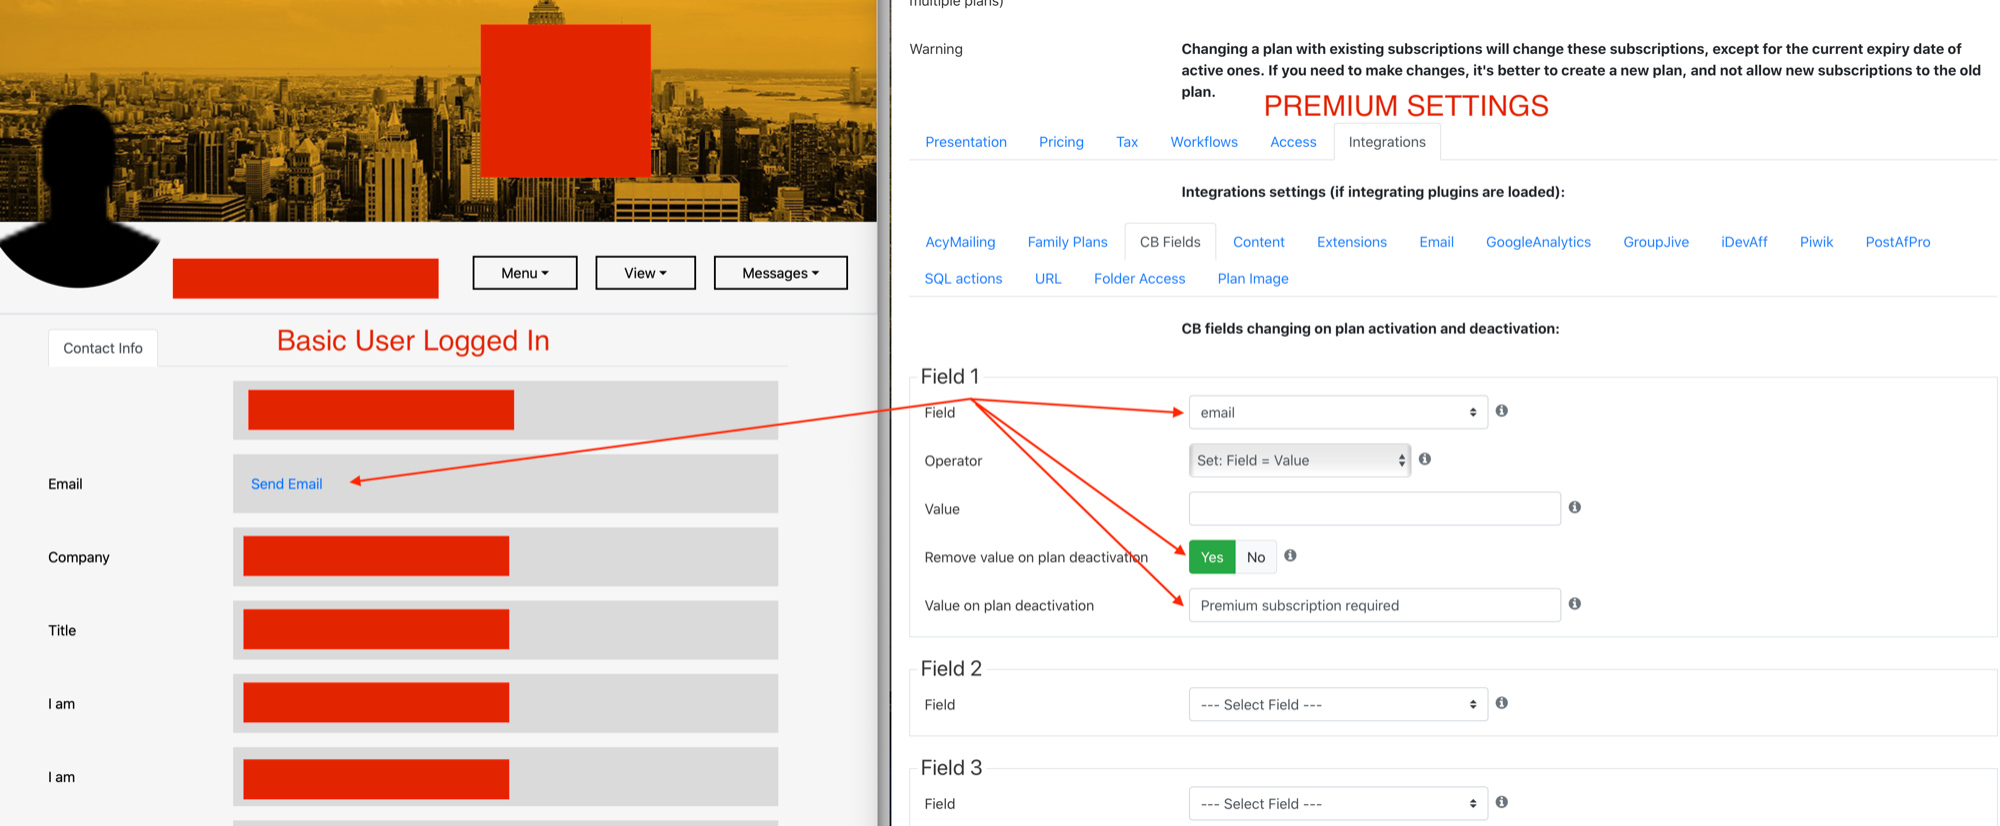
Task: Open the profile Messages dropdown
Action: click(x=780, y=273)
